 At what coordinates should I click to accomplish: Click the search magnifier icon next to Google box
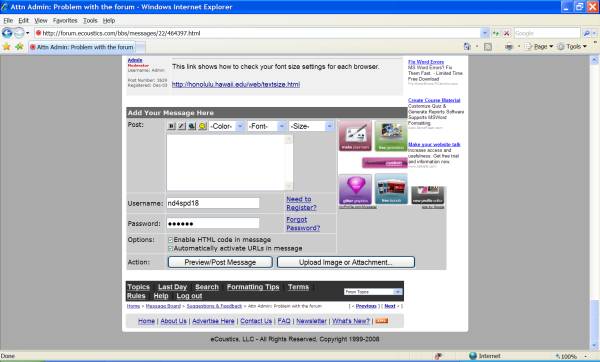587,33
